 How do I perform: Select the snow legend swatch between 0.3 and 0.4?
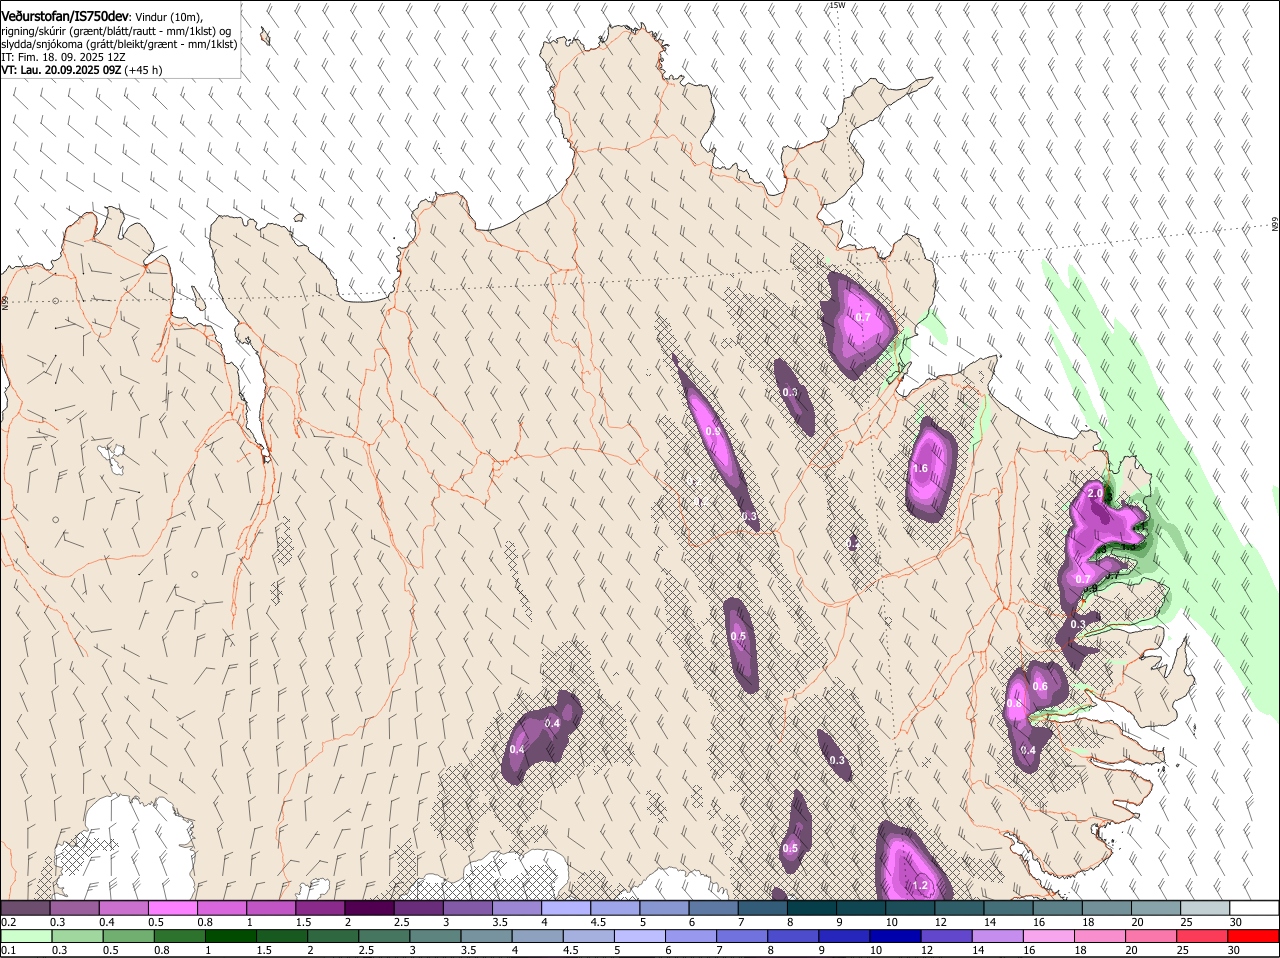(75, 908)
